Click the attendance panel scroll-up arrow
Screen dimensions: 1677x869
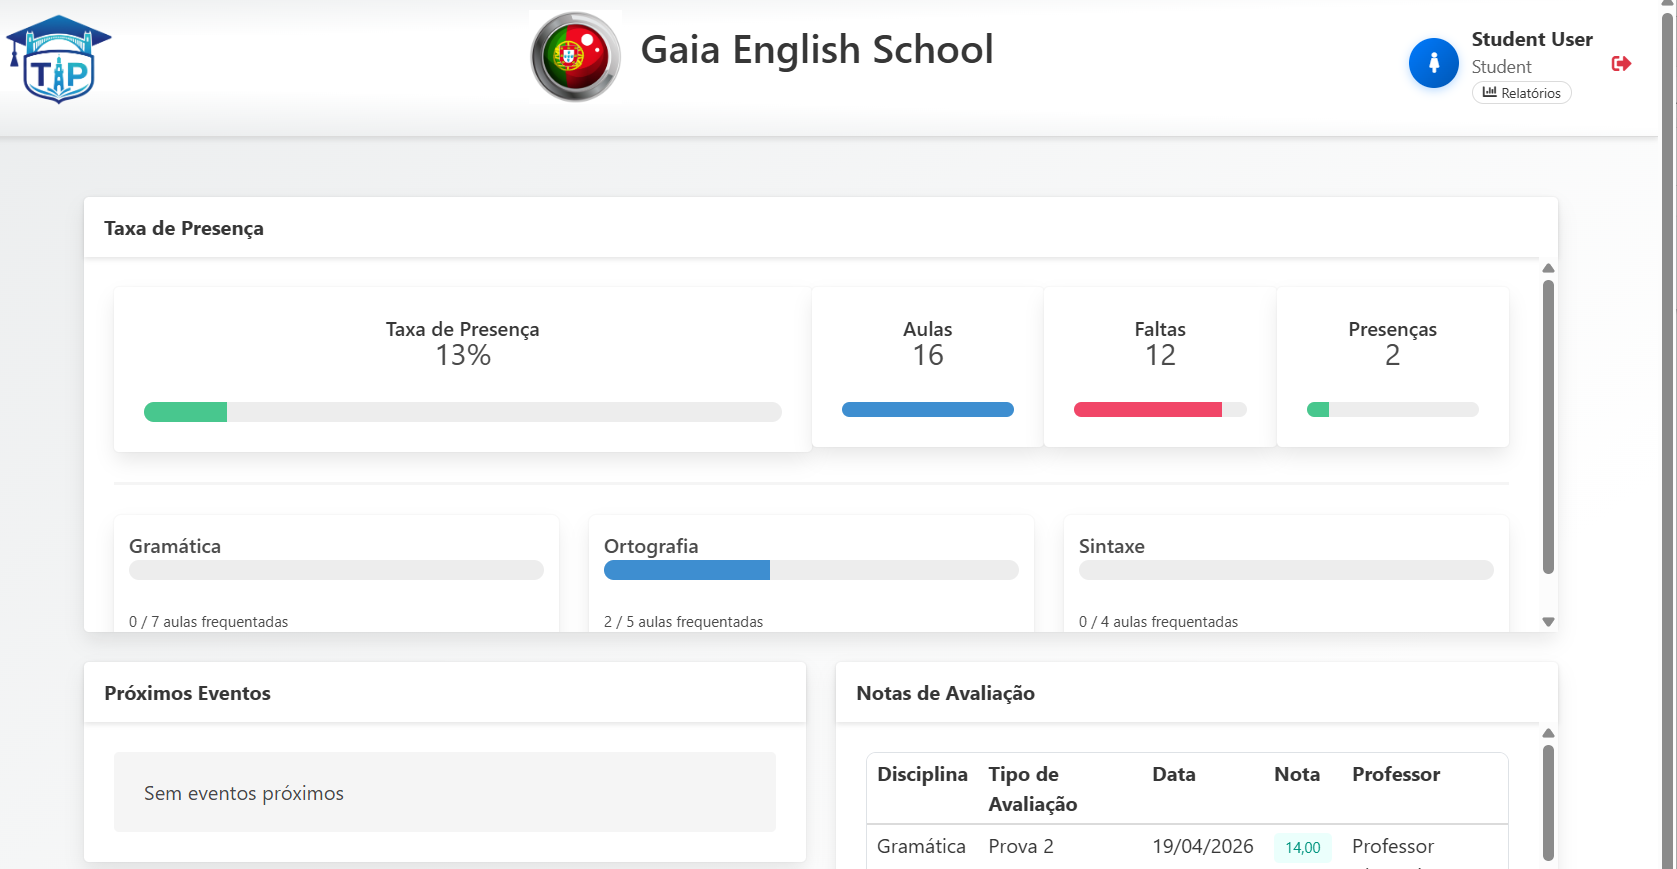1548,268
